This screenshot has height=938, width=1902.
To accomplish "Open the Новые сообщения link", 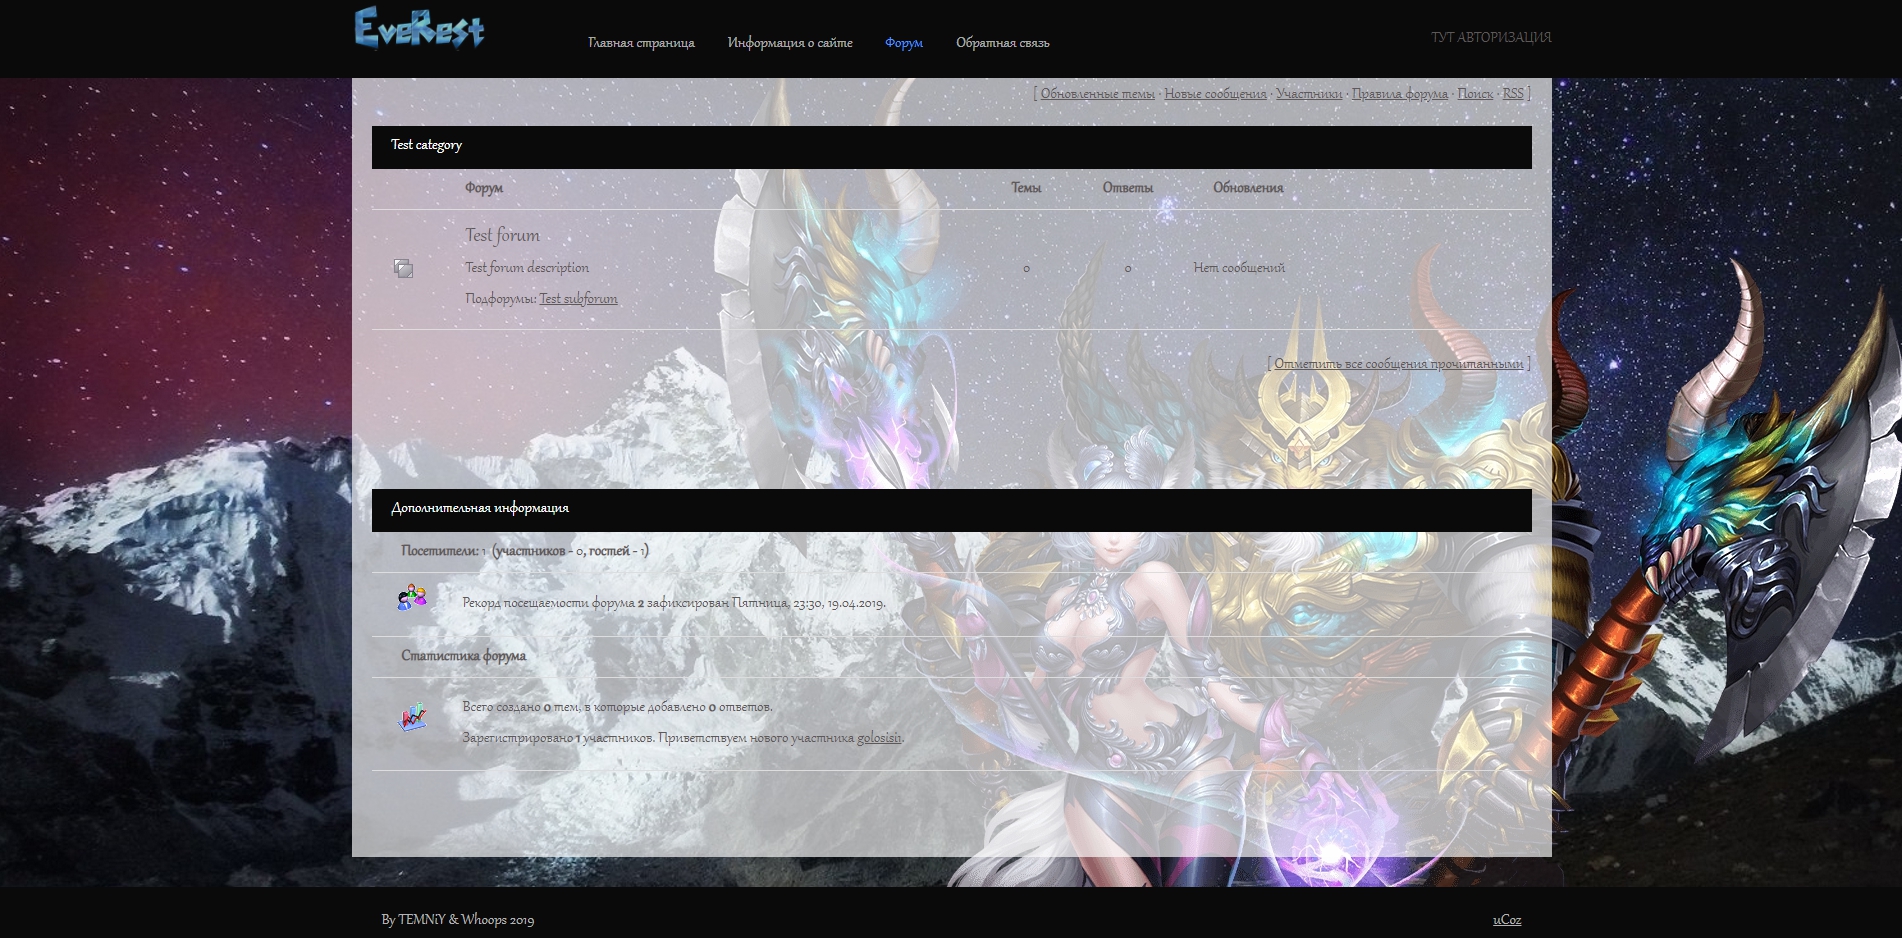I will point(1215,94).
